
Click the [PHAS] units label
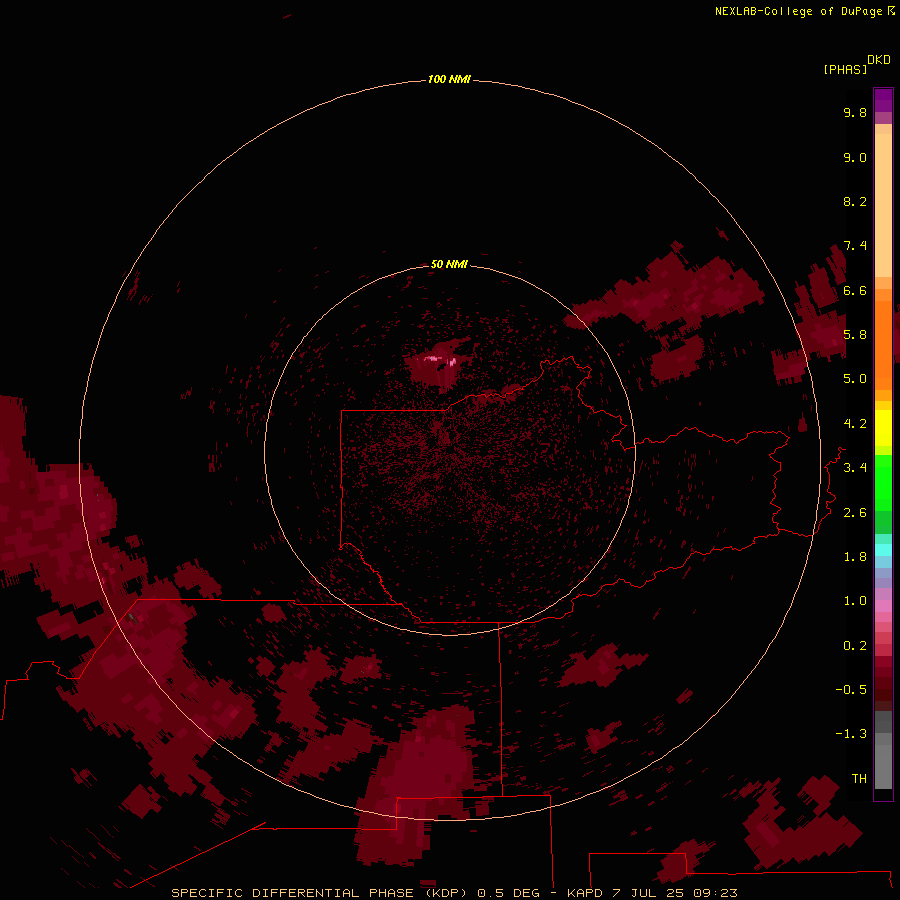point(845,69)
